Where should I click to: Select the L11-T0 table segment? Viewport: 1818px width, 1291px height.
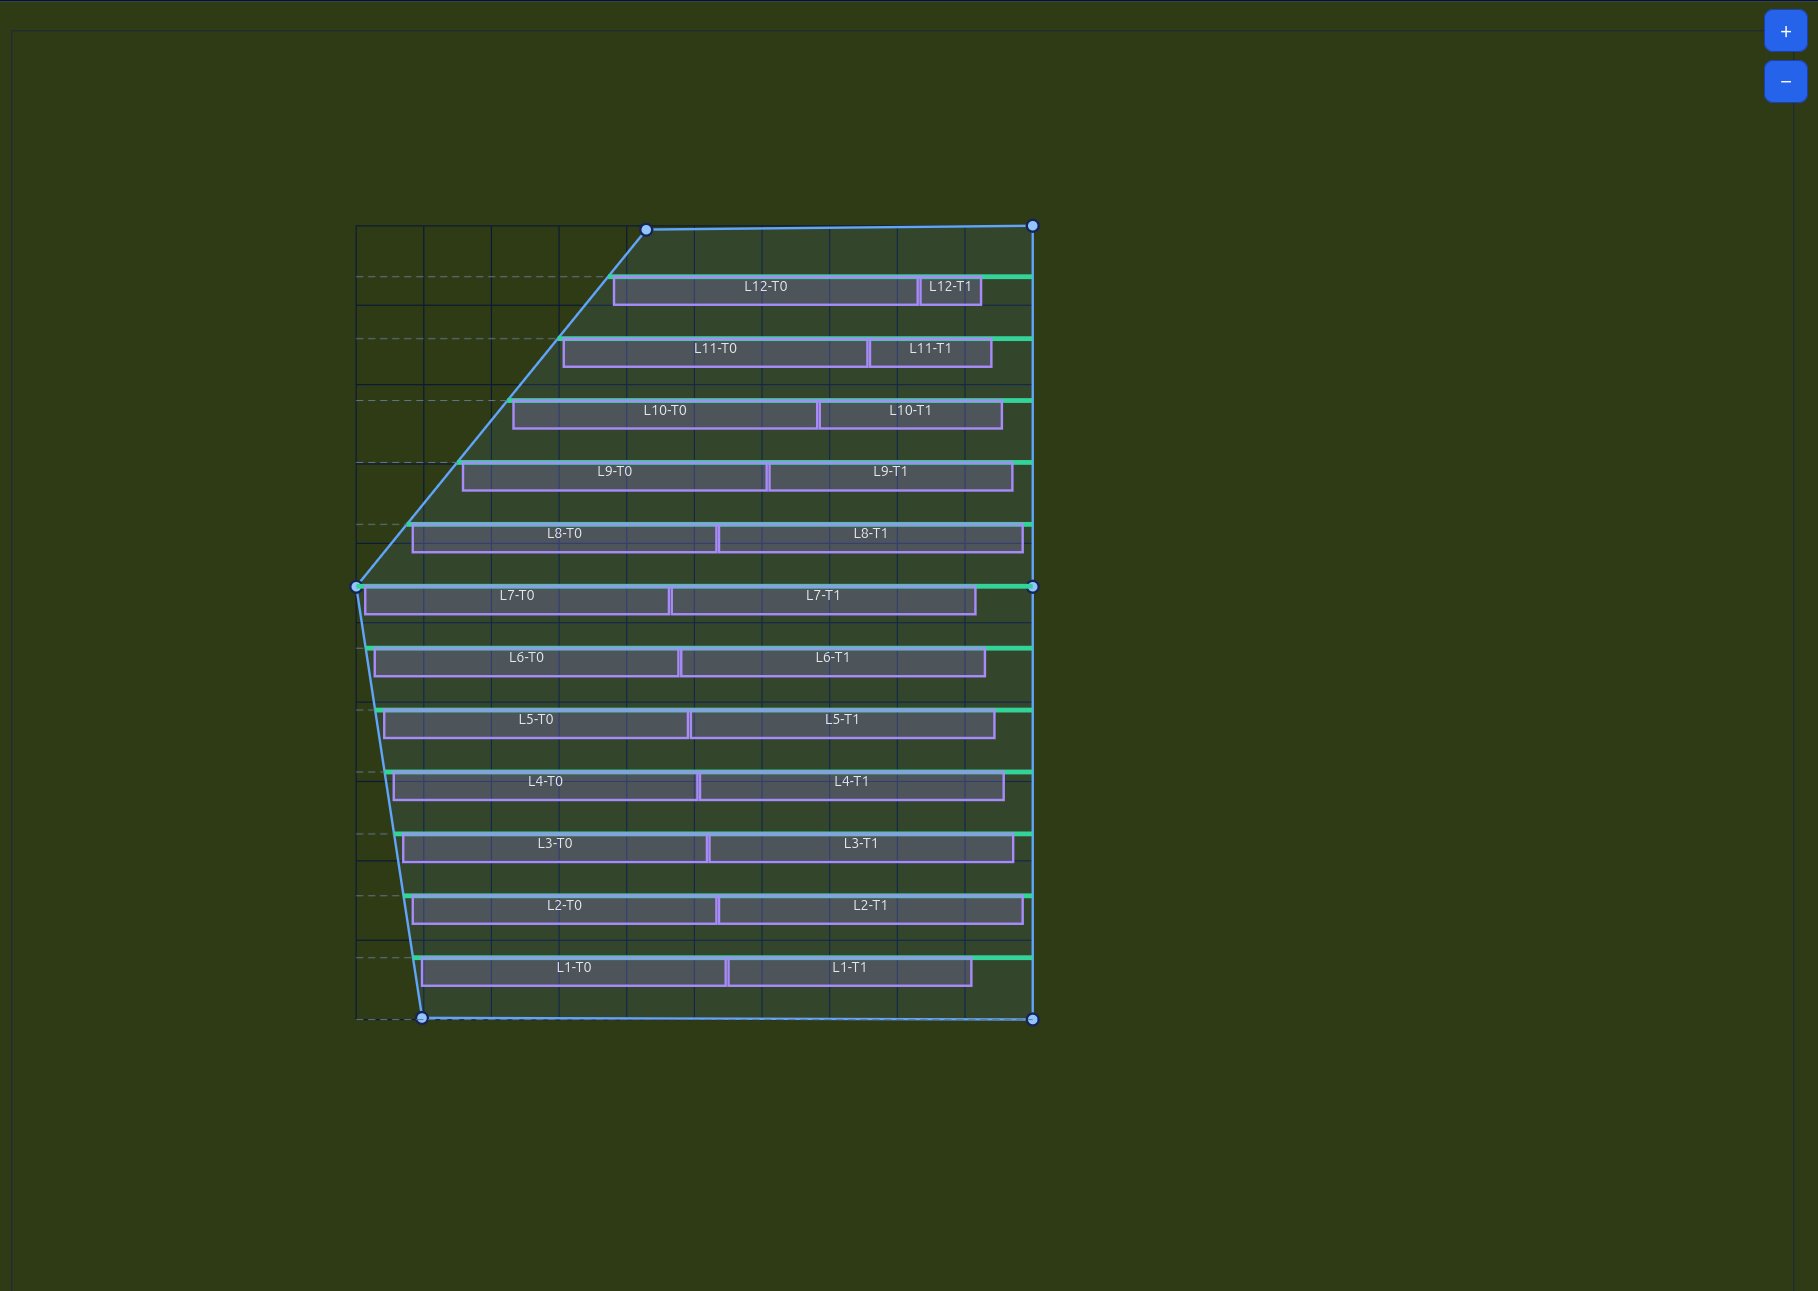716,349
